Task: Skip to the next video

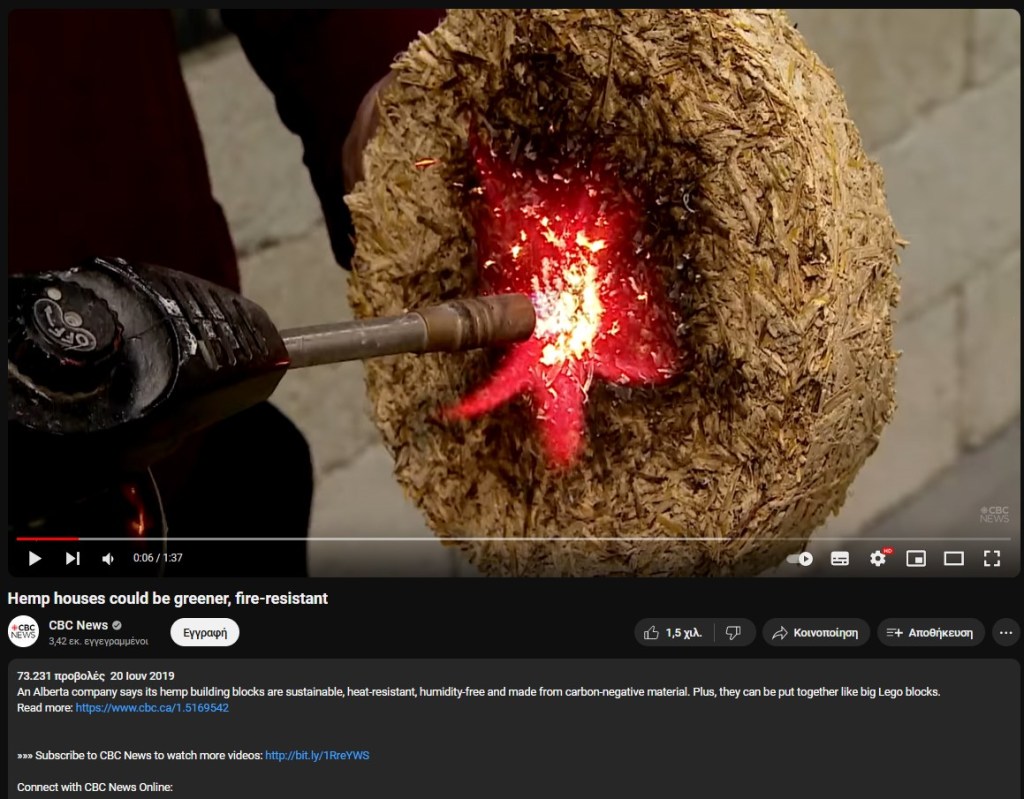Action: tap(72, 558)
